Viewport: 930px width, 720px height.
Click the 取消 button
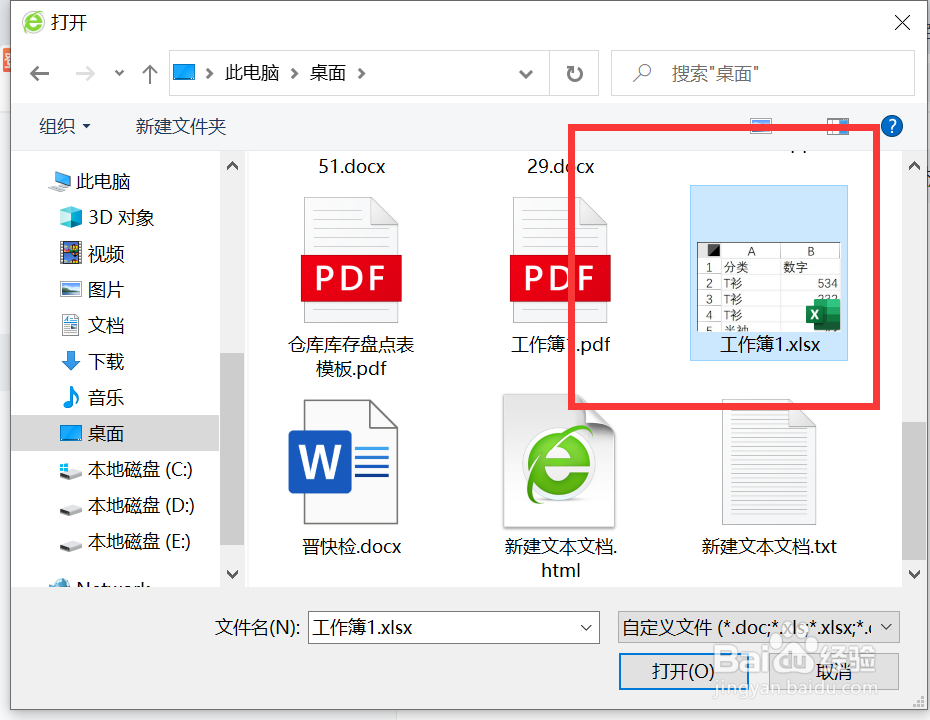pos(834,671)
